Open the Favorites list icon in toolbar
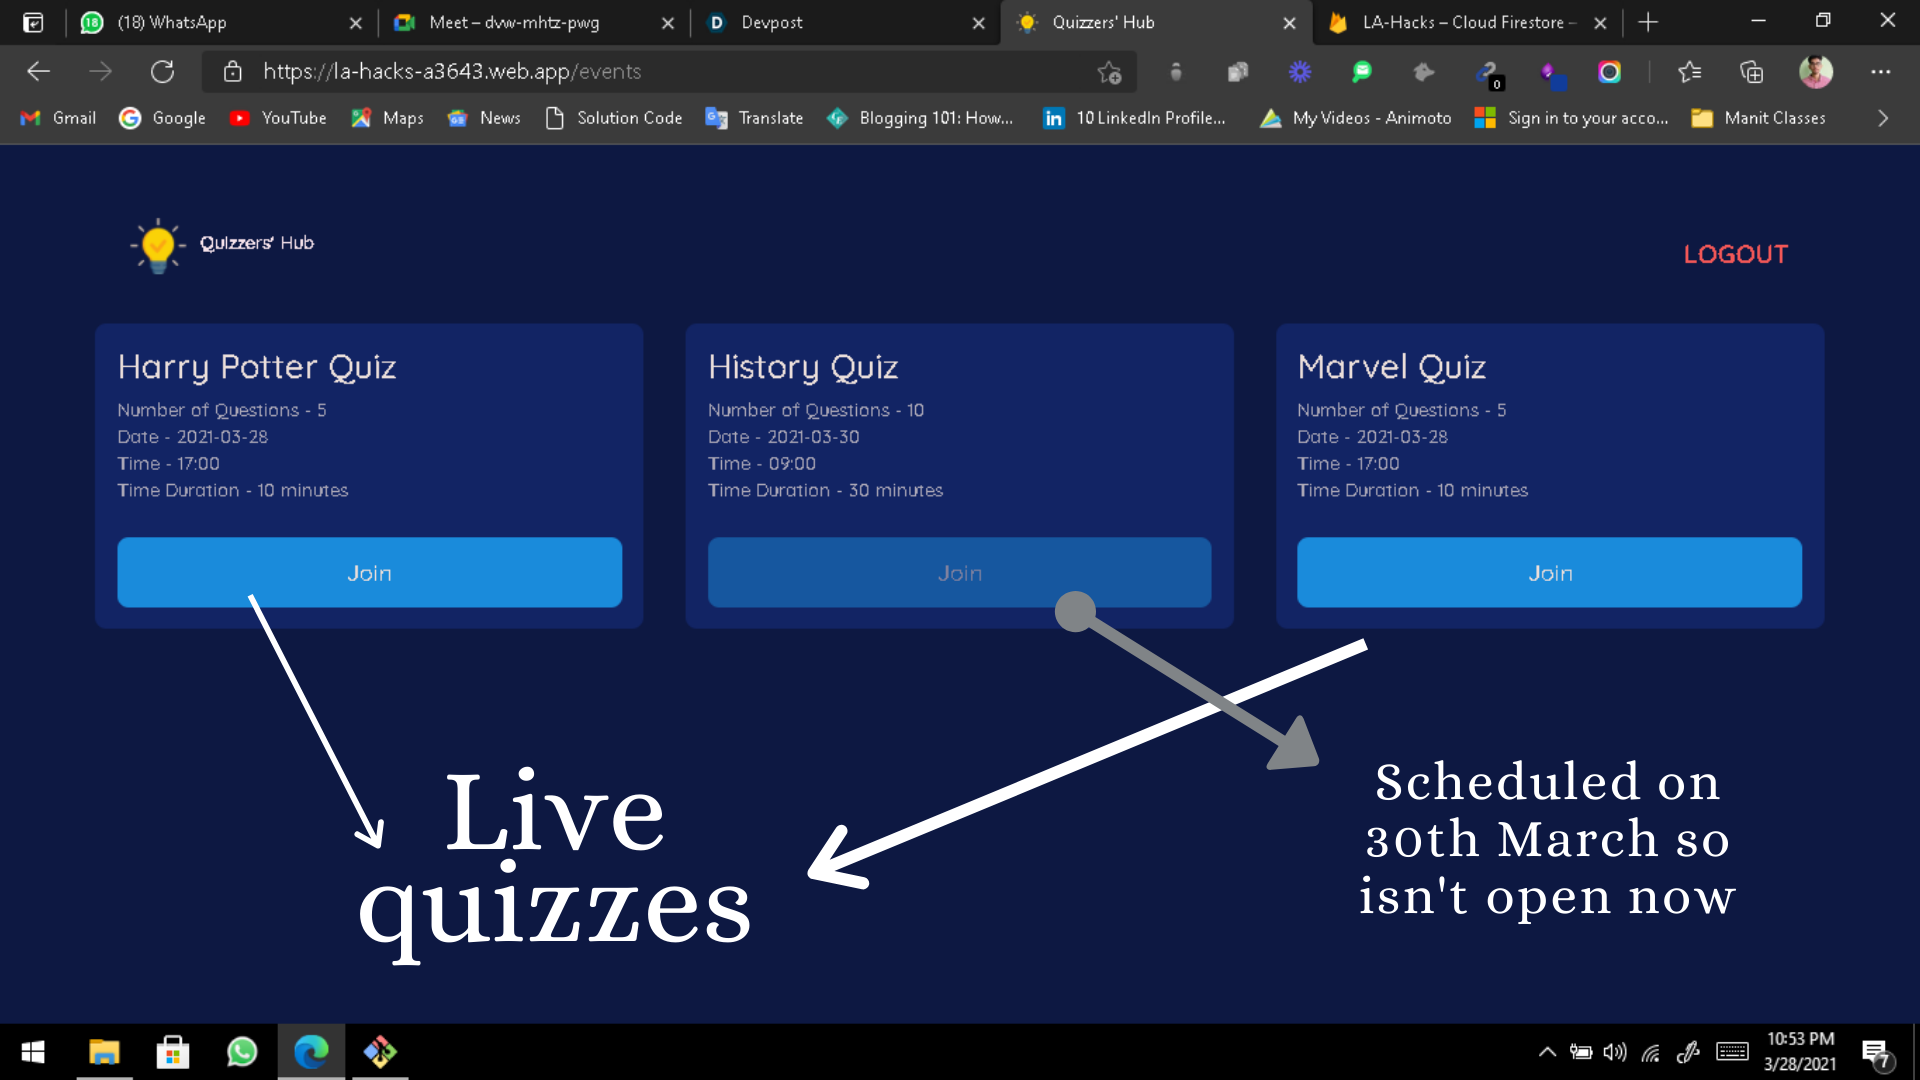The width and height of the screenshot is (1920, 1080). [x=1690, y=72]
